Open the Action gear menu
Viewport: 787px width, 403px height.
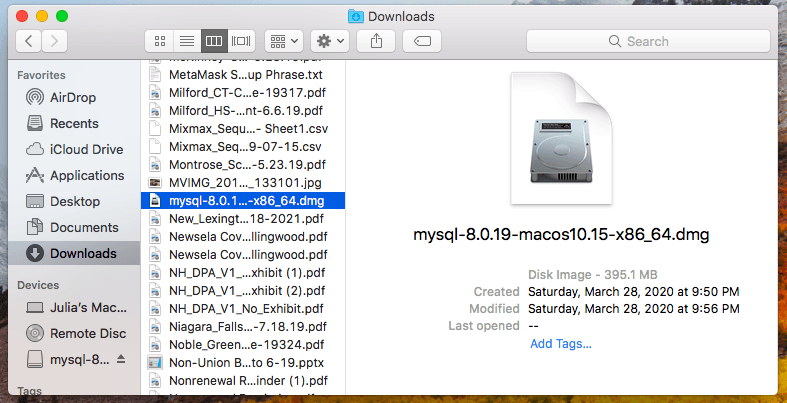pos(329,41)
